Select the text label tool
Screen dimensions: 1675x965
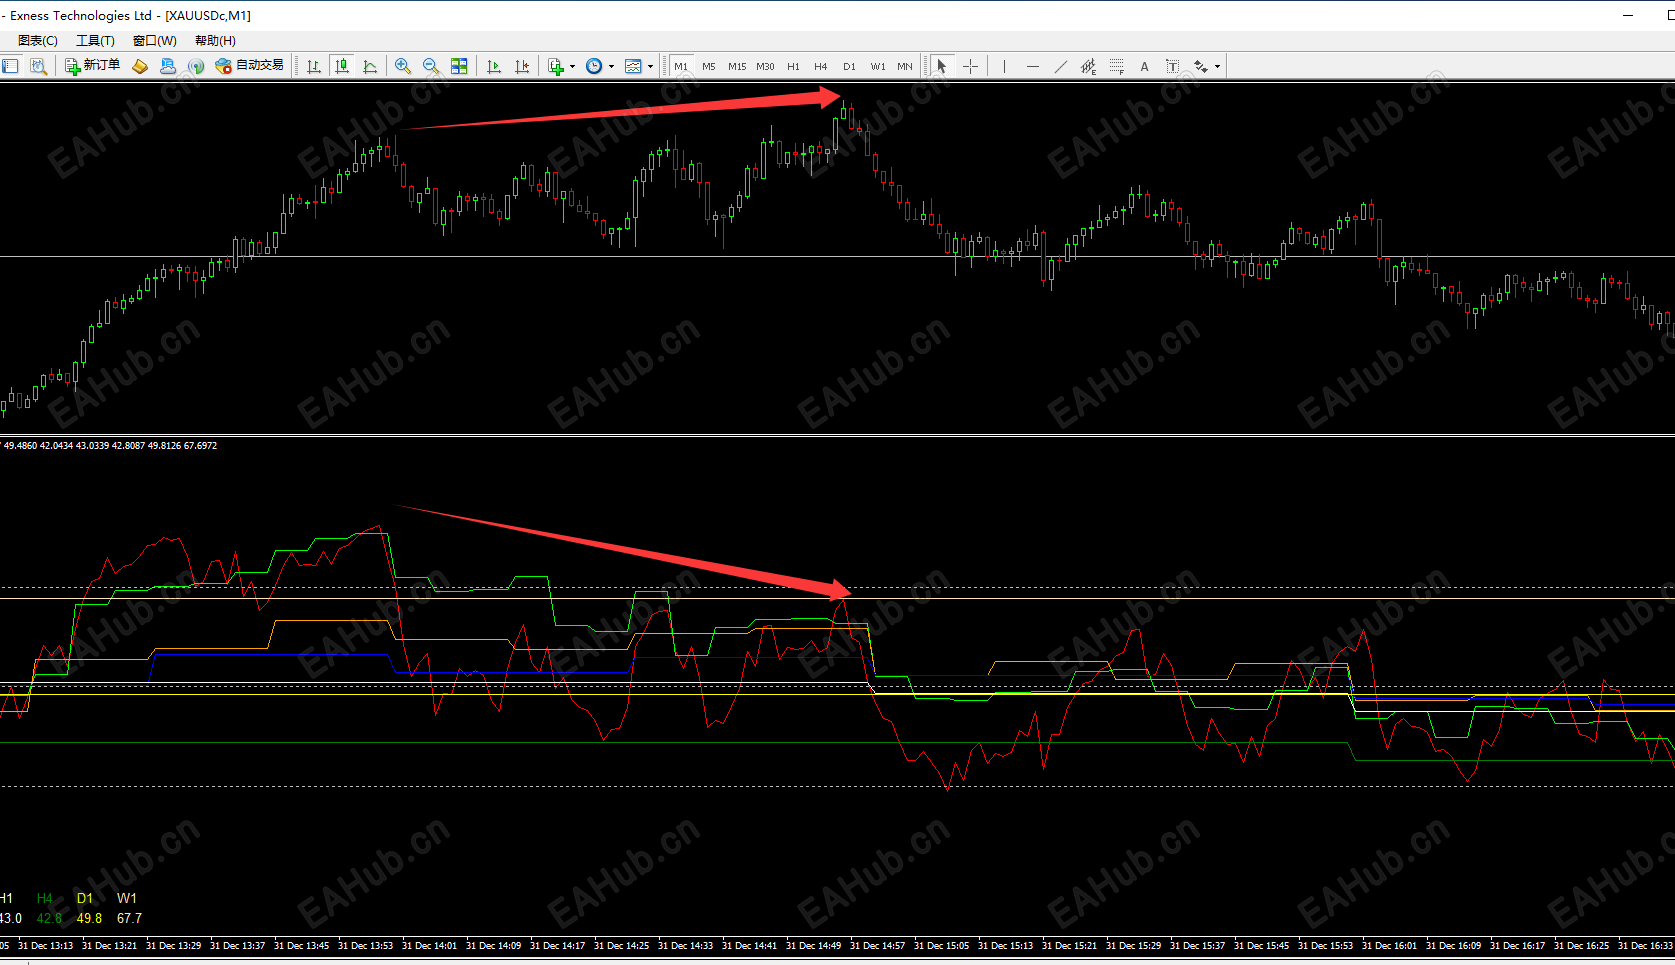point(1172,66)
